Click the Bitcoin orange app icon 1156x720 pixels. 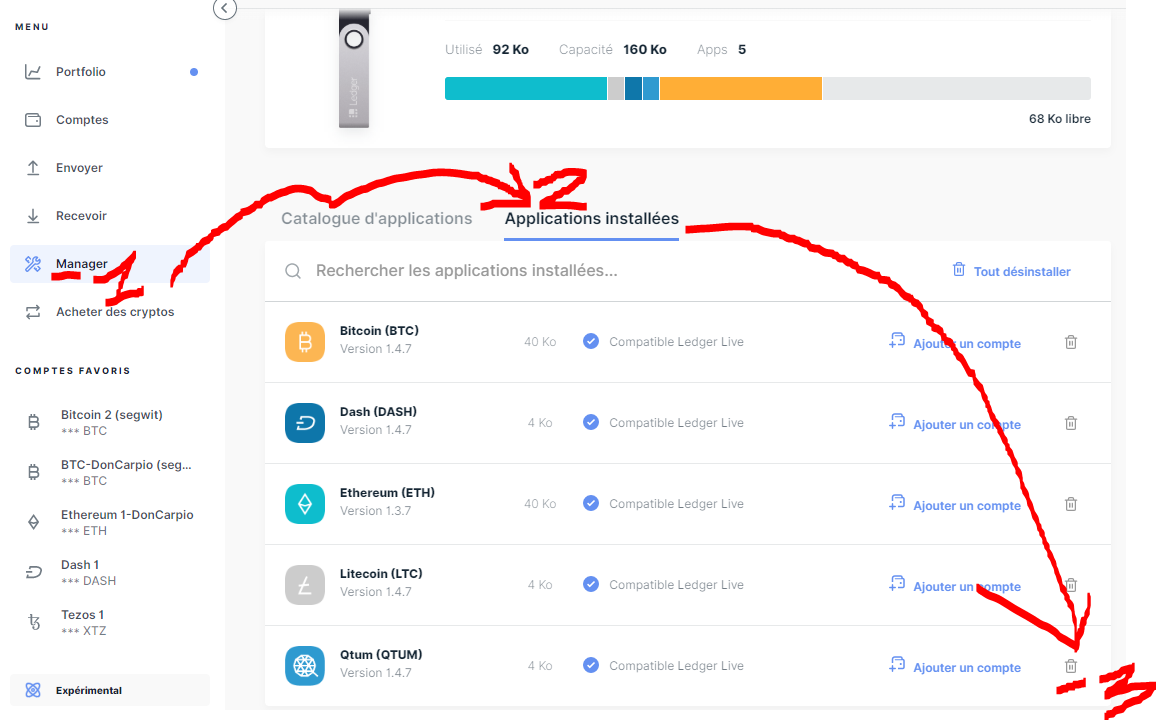[x=305, y=342]
